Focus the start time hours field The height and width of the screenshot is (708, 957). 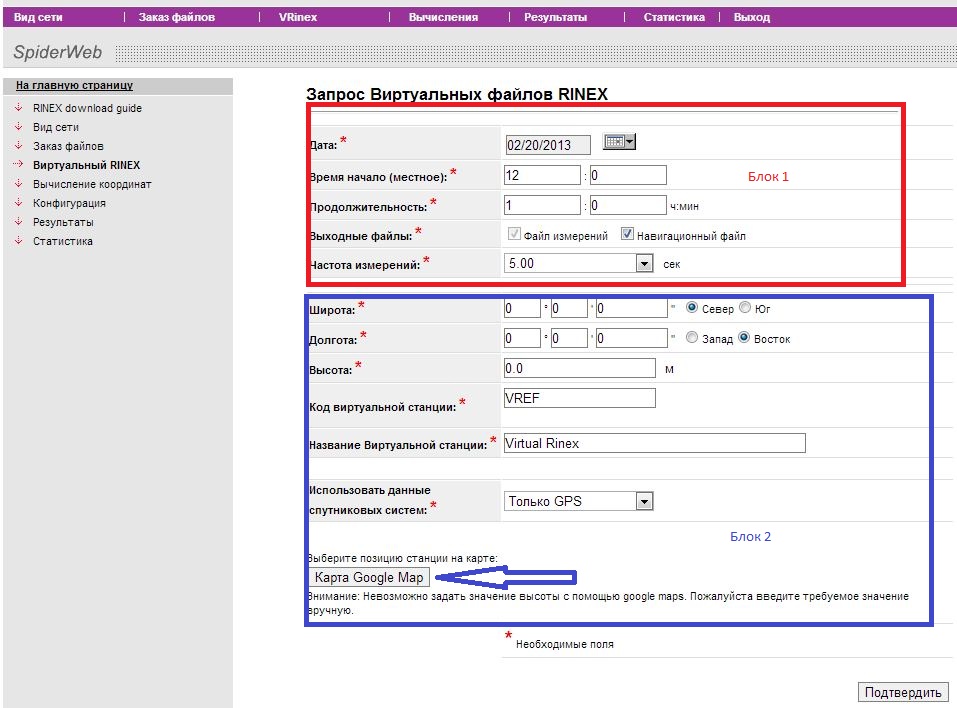click(x=542, y=175)
